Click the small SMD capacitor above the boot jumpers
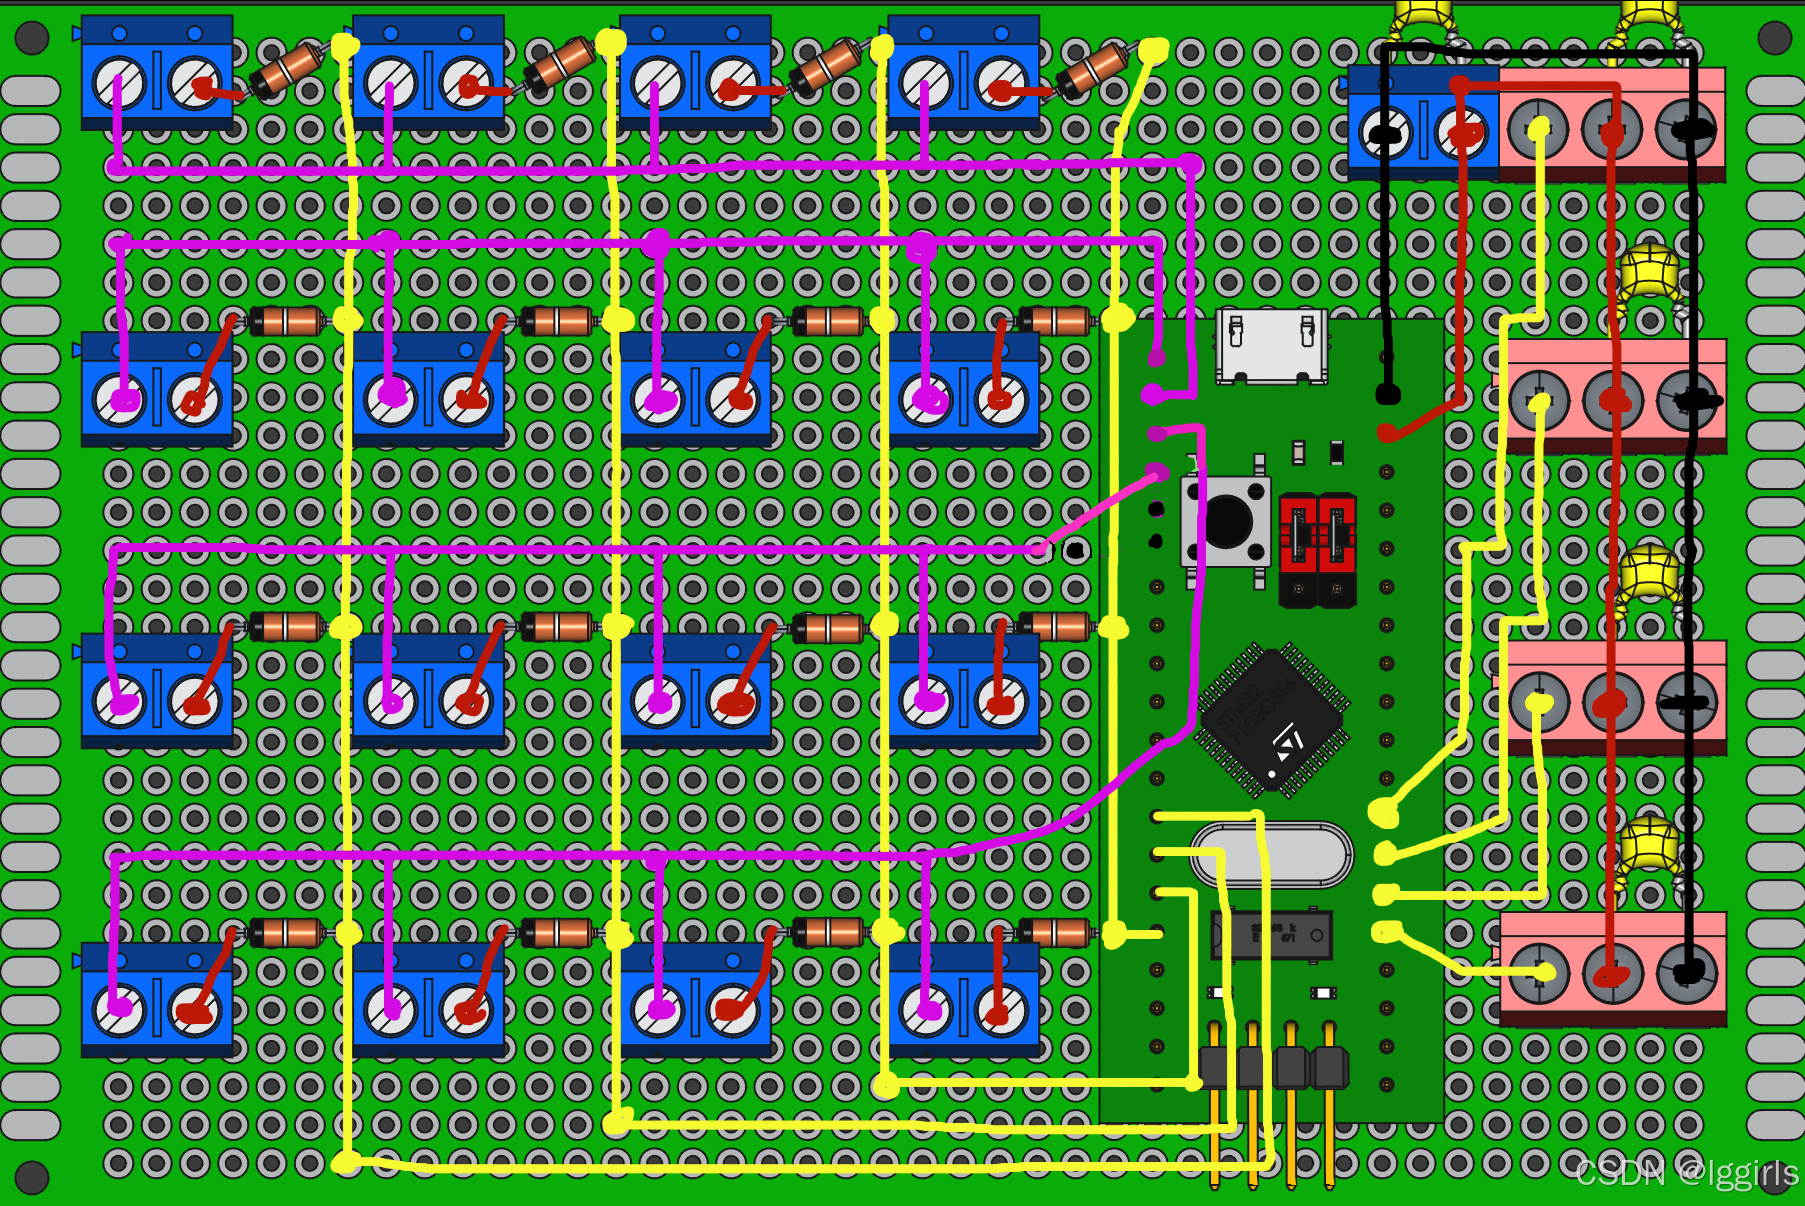This screenshot has width=1805, height=1206. click(1300, 452)
